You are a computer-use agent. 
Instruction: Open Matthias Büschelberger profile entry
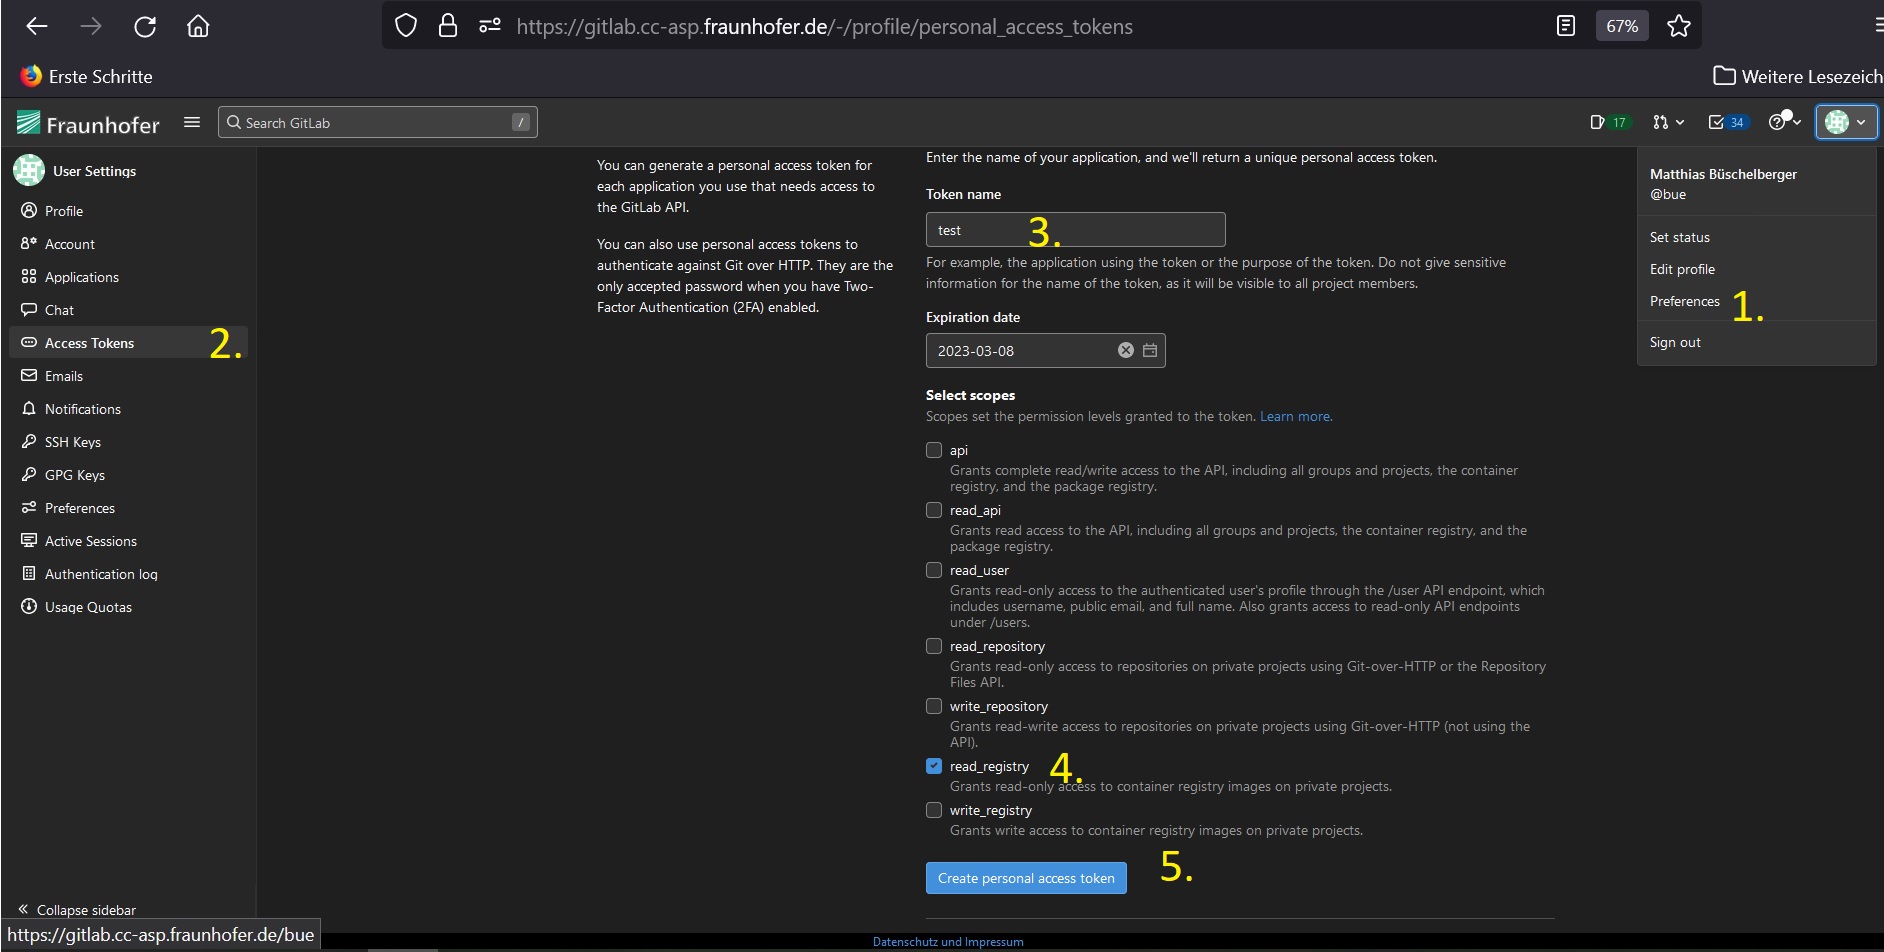[1723, 183]
